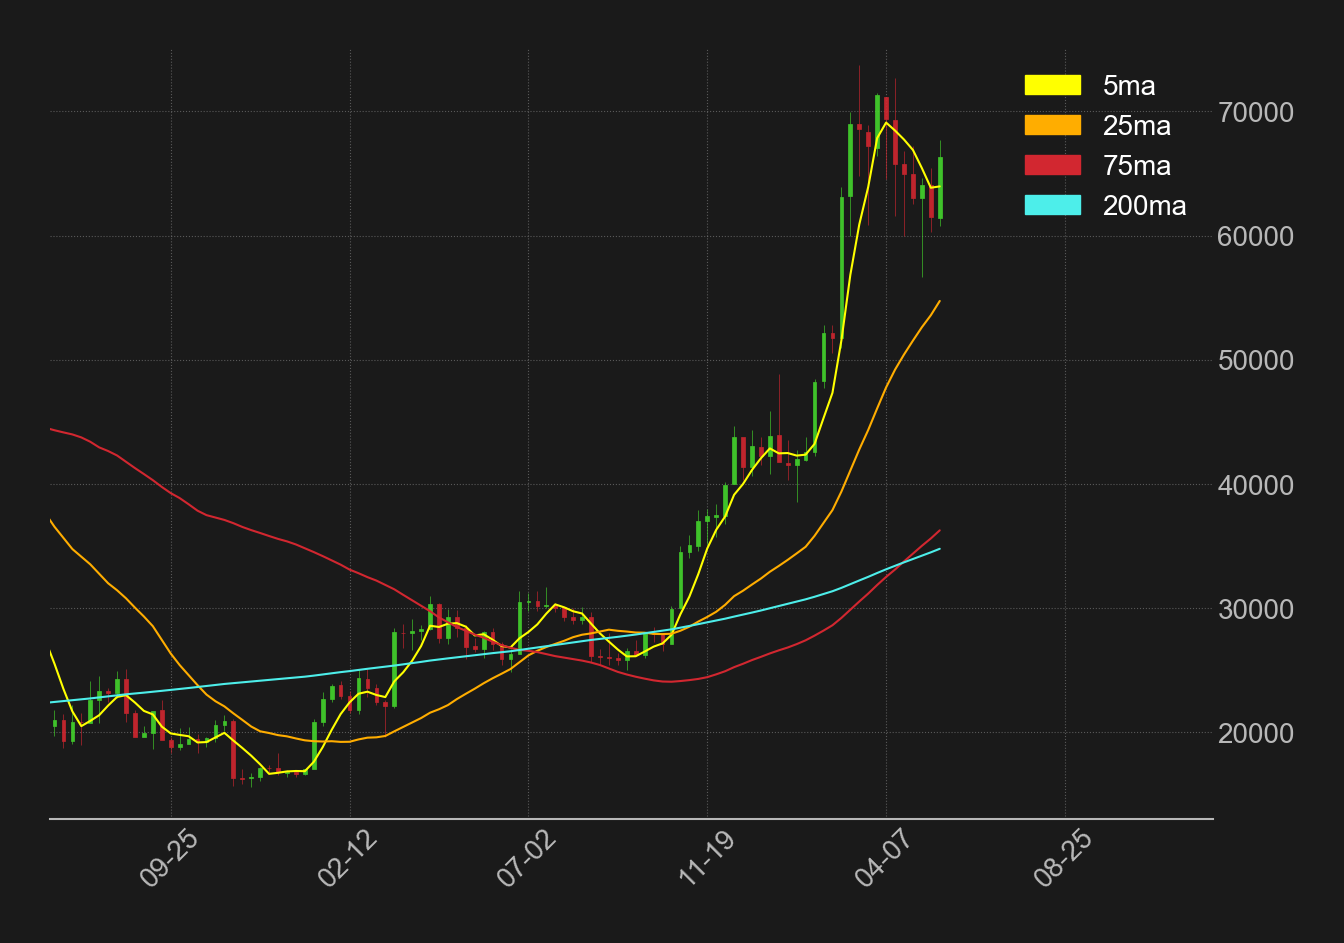Click the 30000 price axis label

[1256, 609]
